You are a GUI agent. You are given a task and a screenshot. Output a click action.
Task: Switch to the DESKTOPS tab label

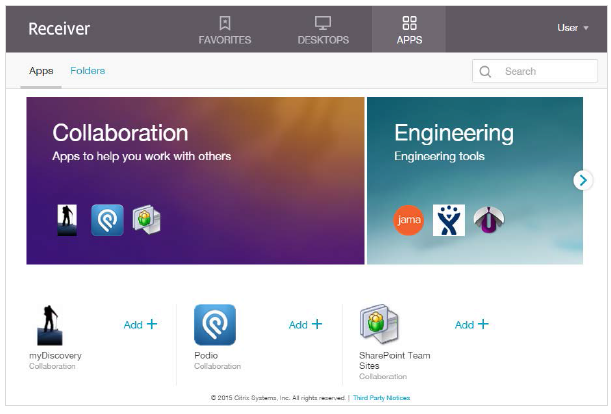pyautogui.click(x=323, y=40)
